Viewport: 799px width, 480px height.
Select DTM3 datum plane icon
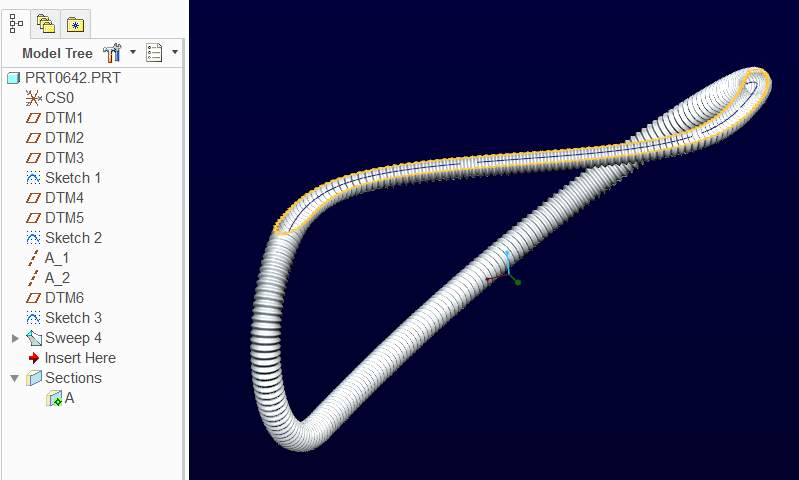[x=33, y=158]
